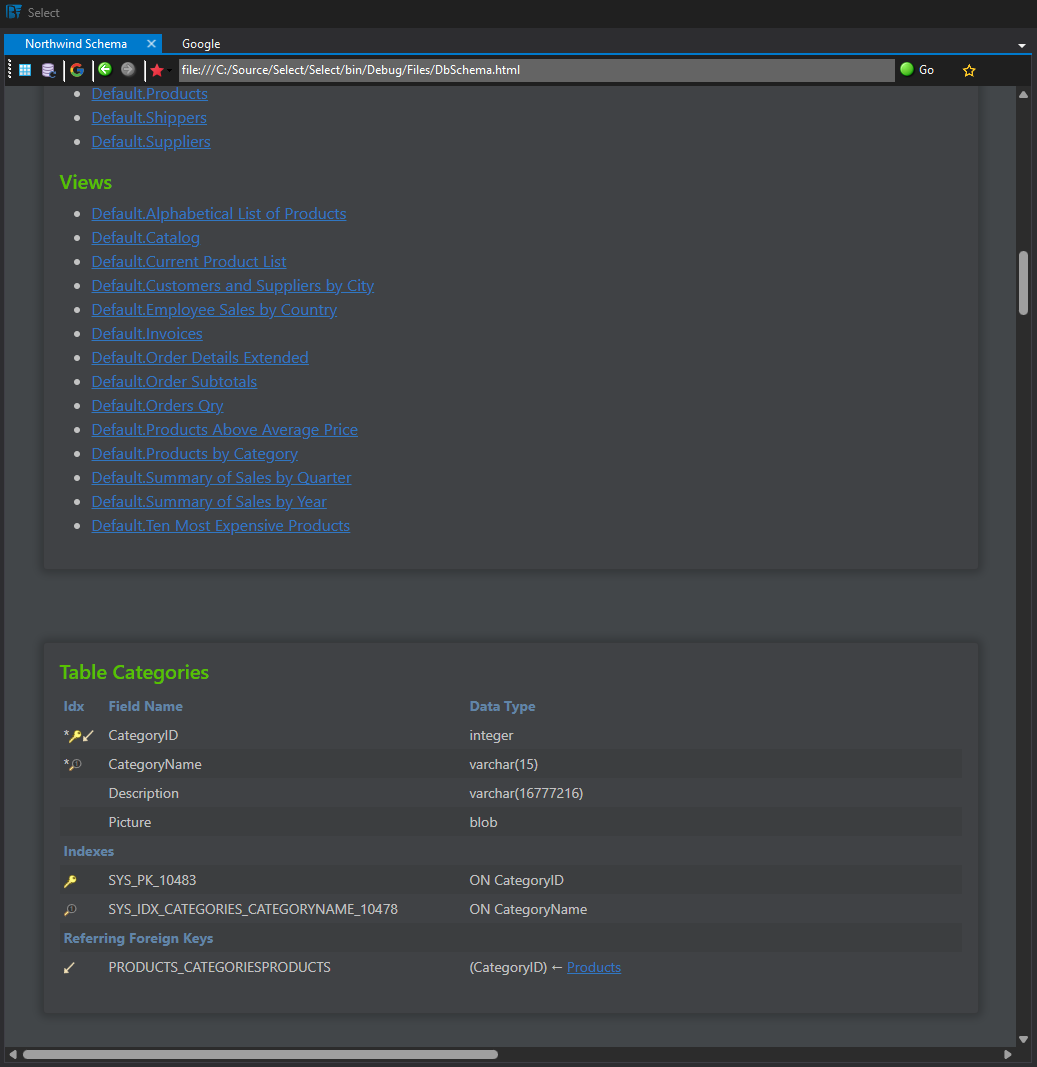Image resolution: width=1037 pixels, height=1067 pixels.
Task: Close the Northwind Schema tab
Action: click(x=151, y=44)
